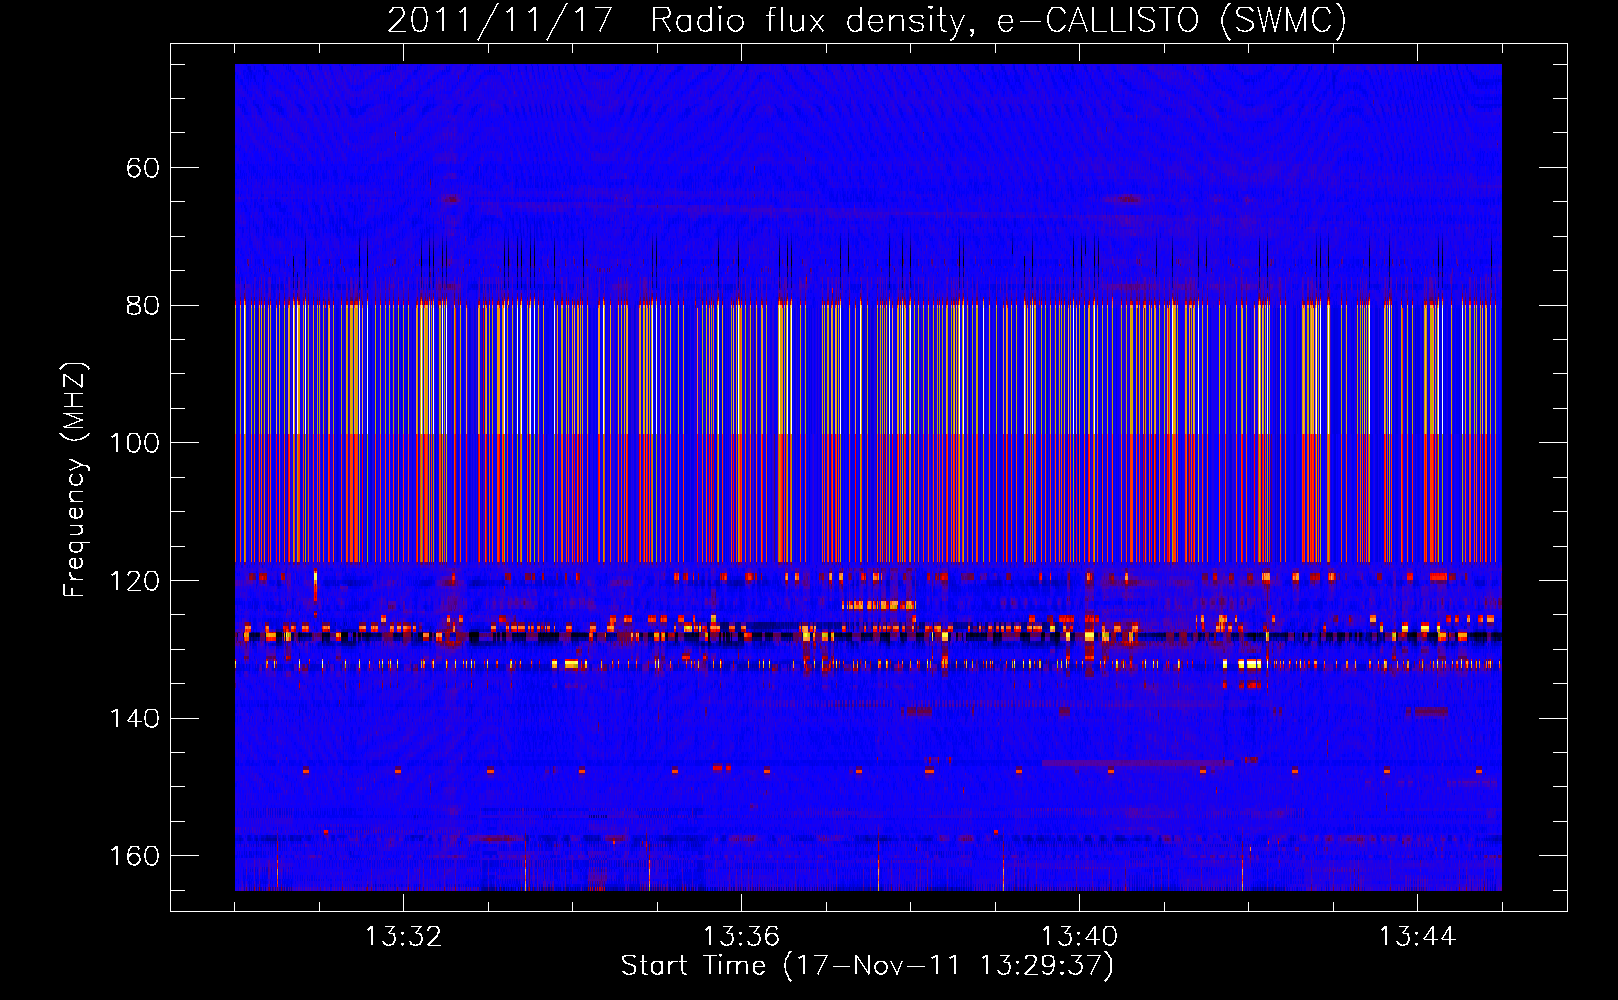Click the 13:36 time tick label
Screen dimensions: 1618x1000
point(741,937)
